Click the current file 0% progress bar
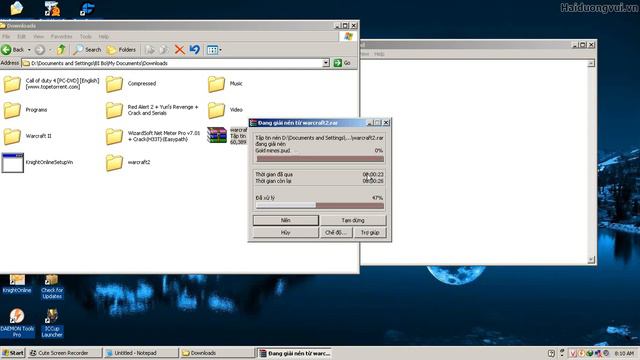 [x=320, y=159]
